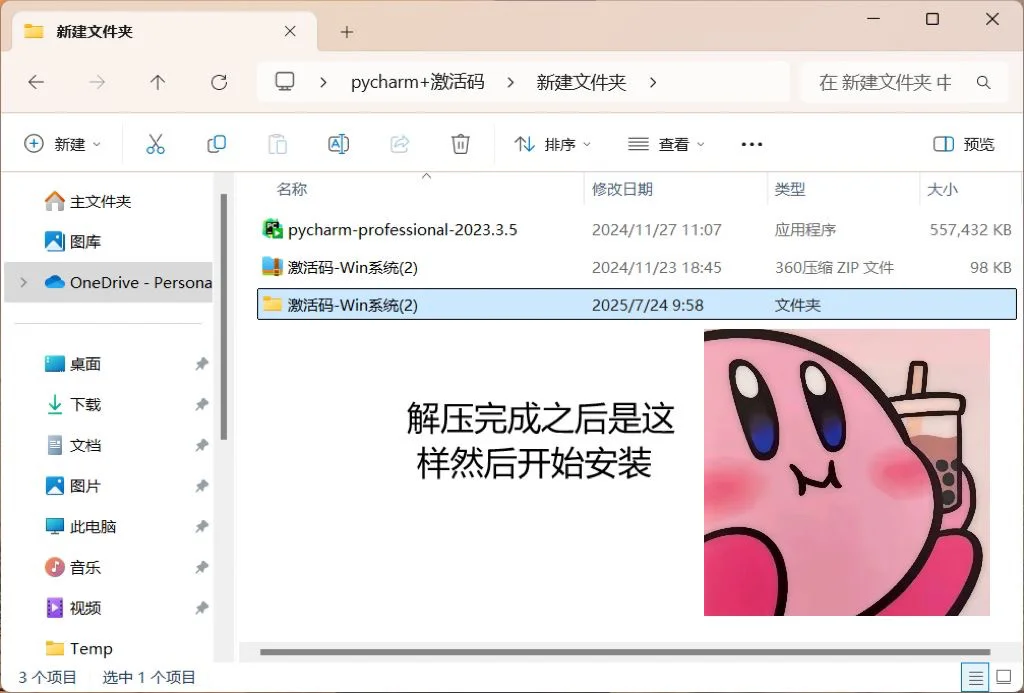Viewport: 1024px width, 693px height.
Task: Navigate to pycharm+激活码 via the breadcrumb
Action: coord(417,83)
